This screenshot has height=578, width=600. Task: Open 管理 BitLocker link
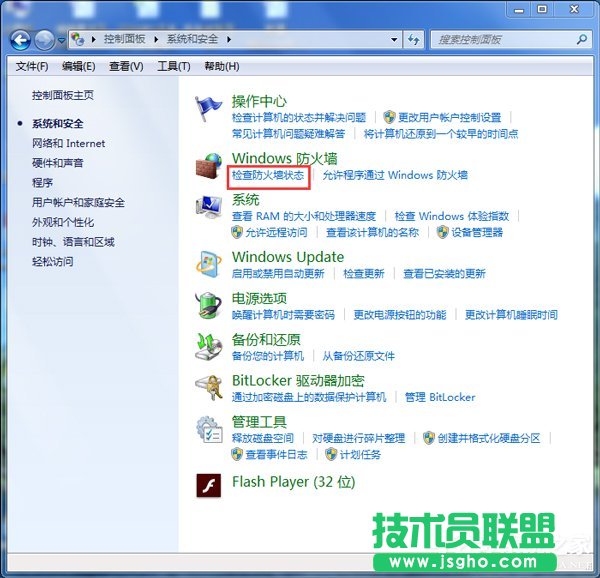(x=440, y=397)
